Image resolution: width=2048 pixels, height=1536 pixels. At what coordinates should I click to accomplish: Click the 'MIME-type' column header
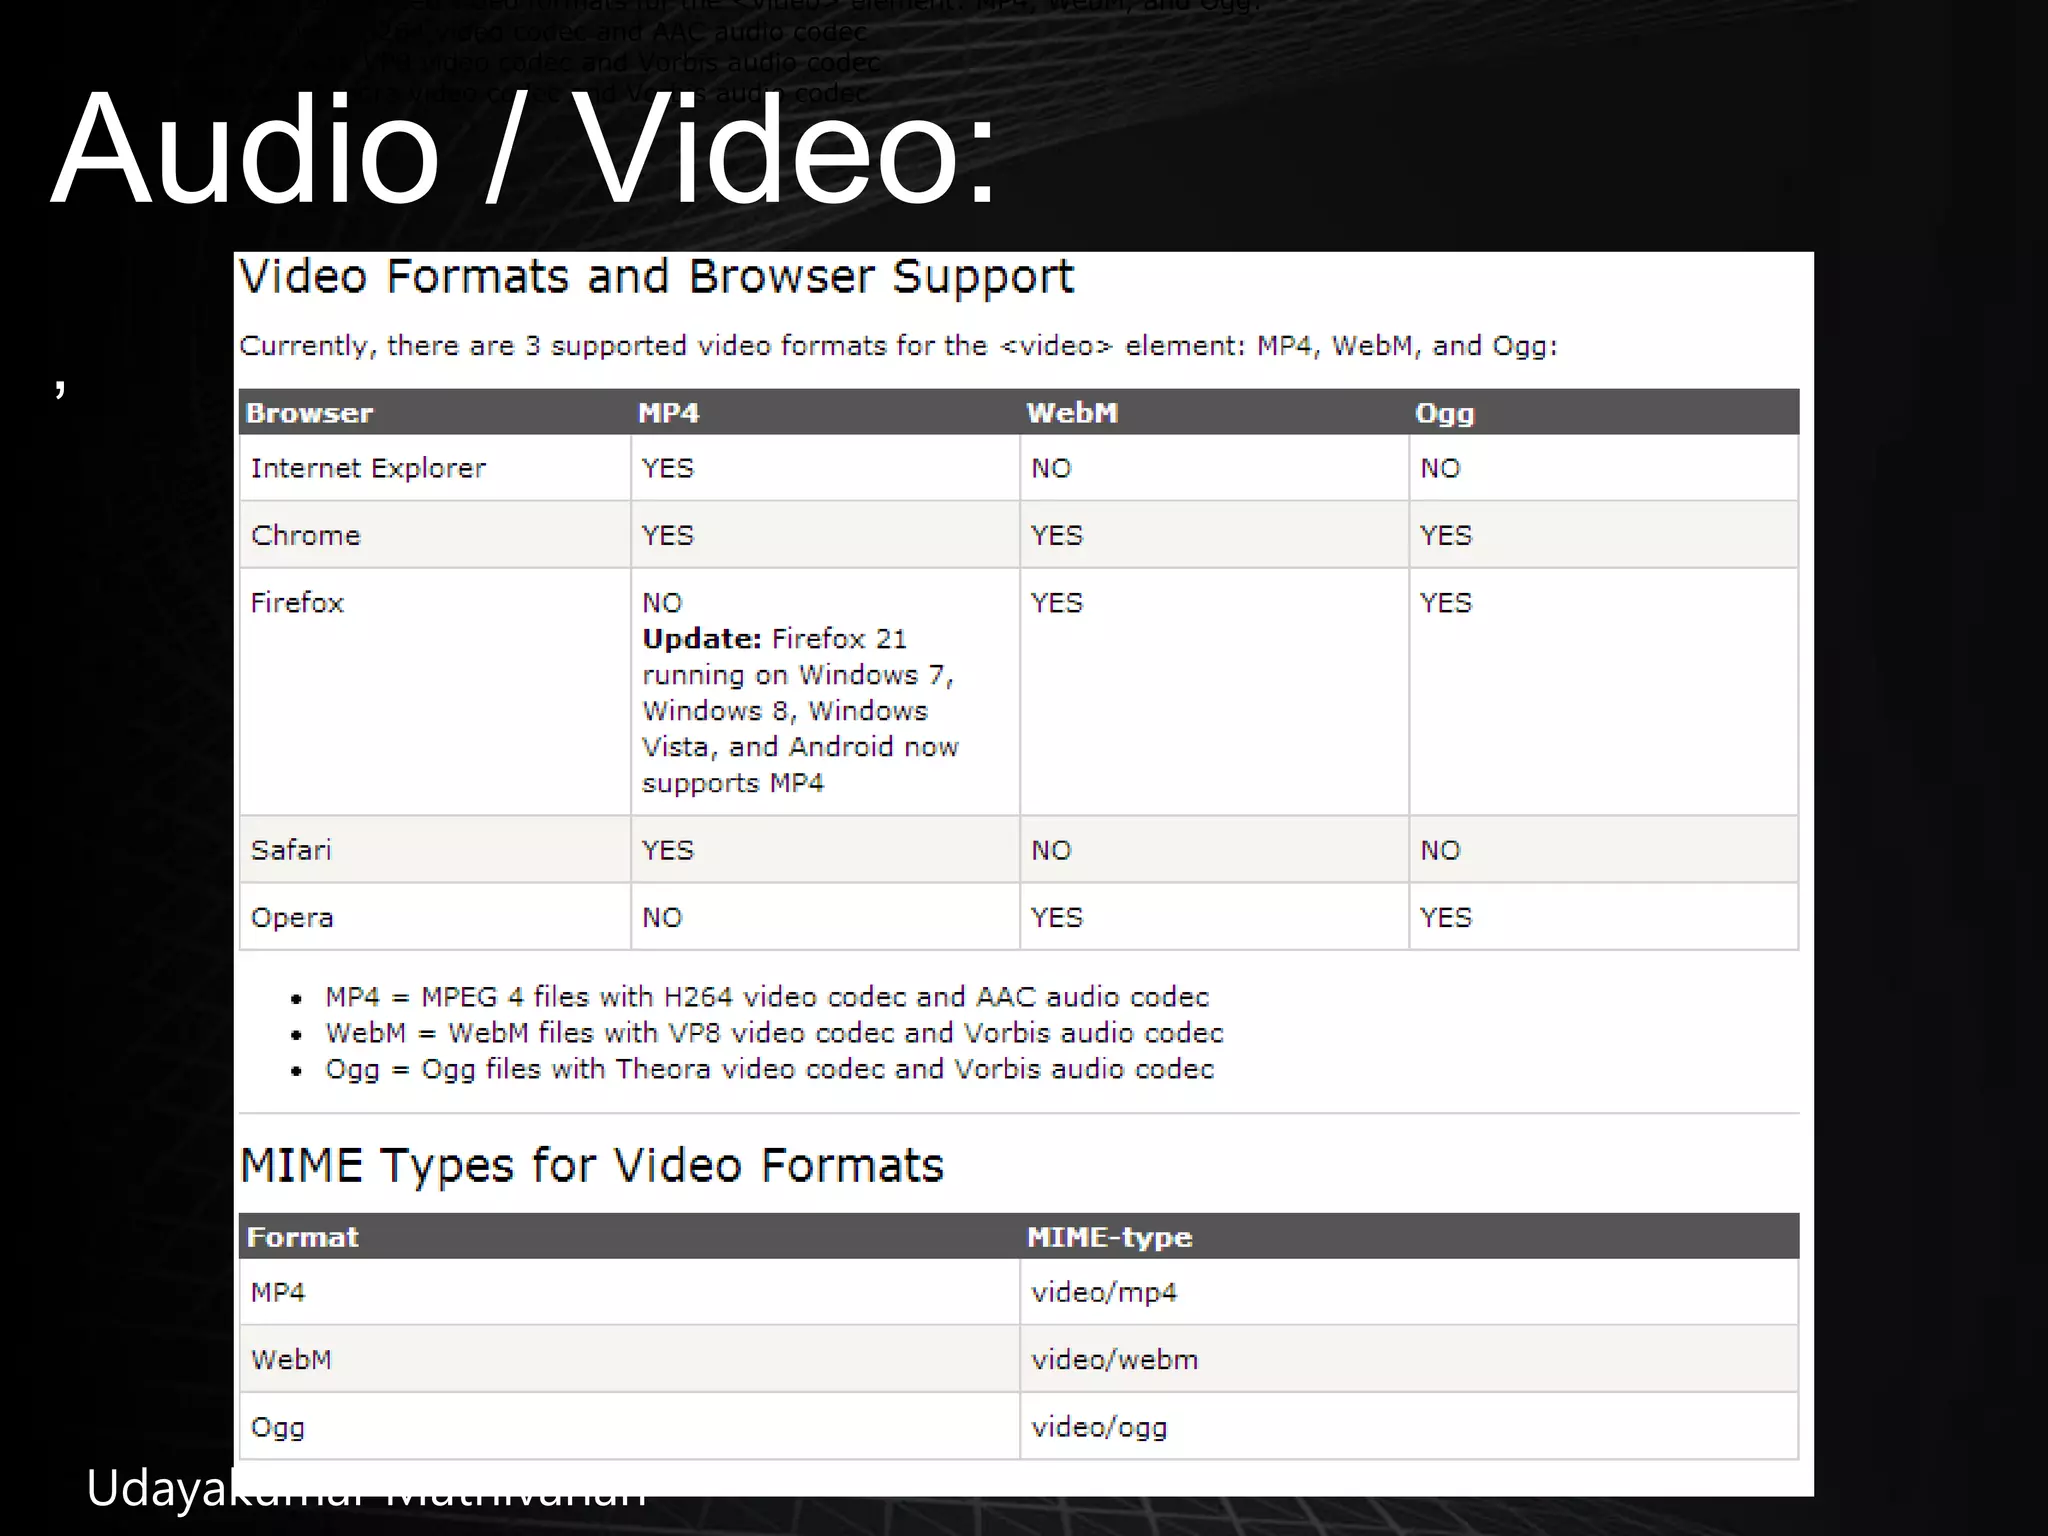pos(1110,1238)
